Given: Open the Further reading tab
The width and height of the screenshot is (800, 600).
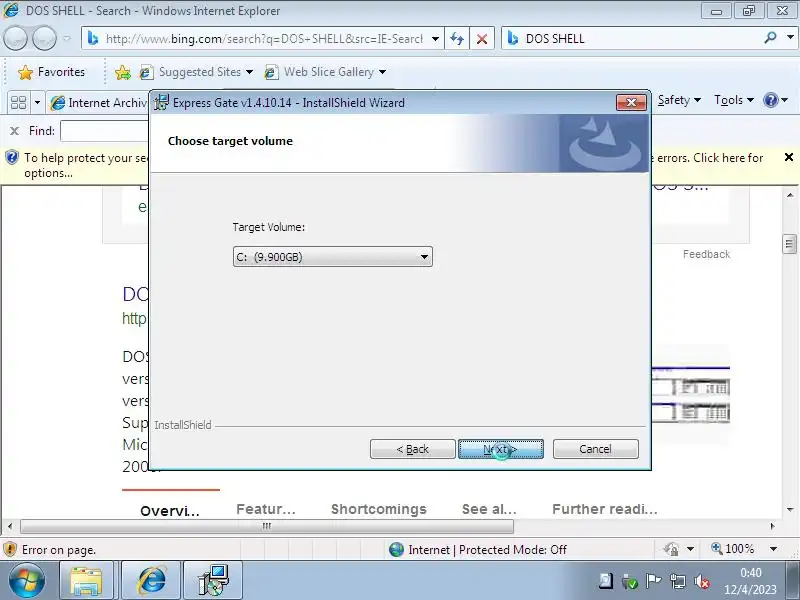Looking at the screenshot, I should click(x=605, y=509).
